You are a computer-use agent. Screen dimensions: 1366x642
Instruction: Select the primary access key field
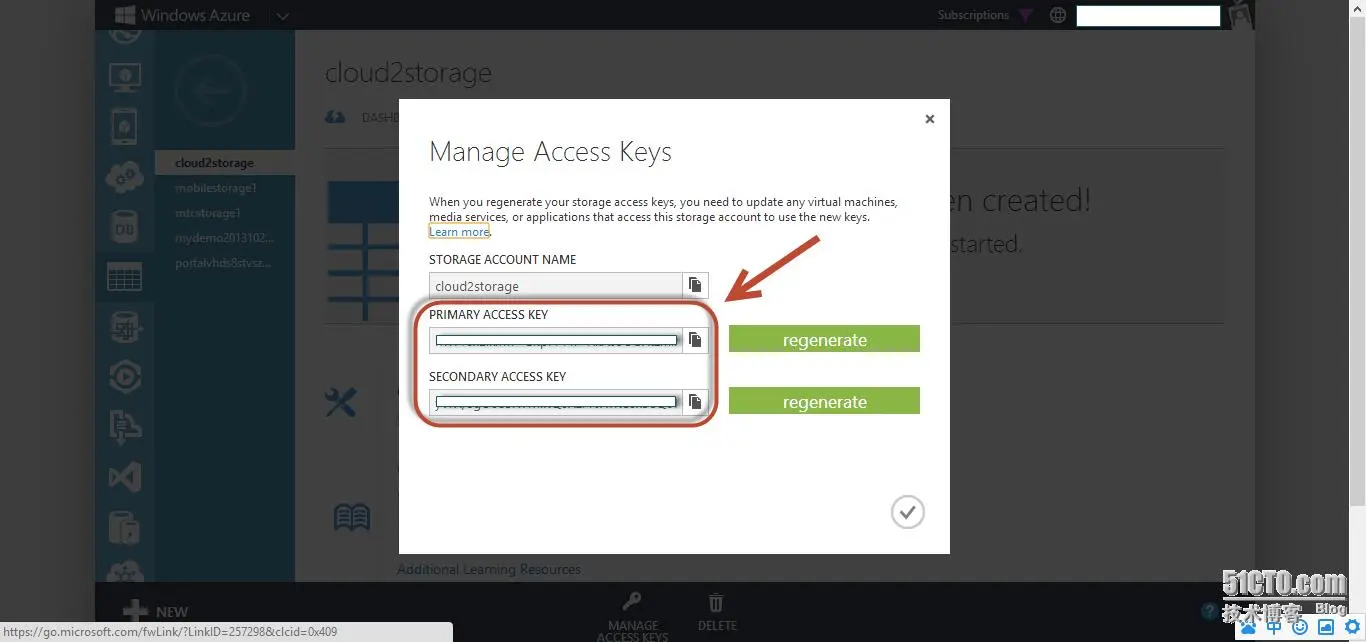pyautogui.click(x=556, y=340)
